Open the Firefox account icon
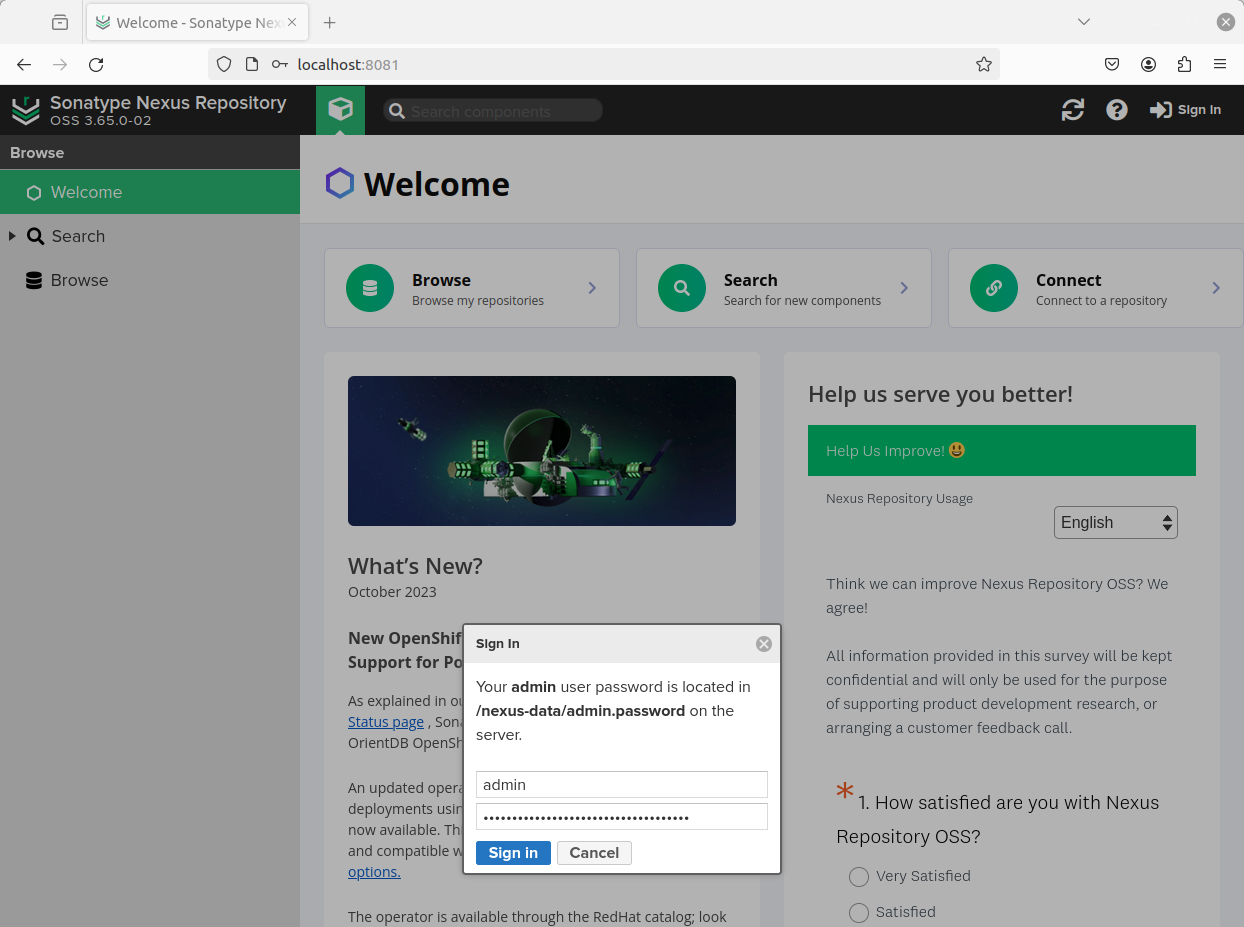The height and width of the screenshot is (927, 1244). (1148, 64)
